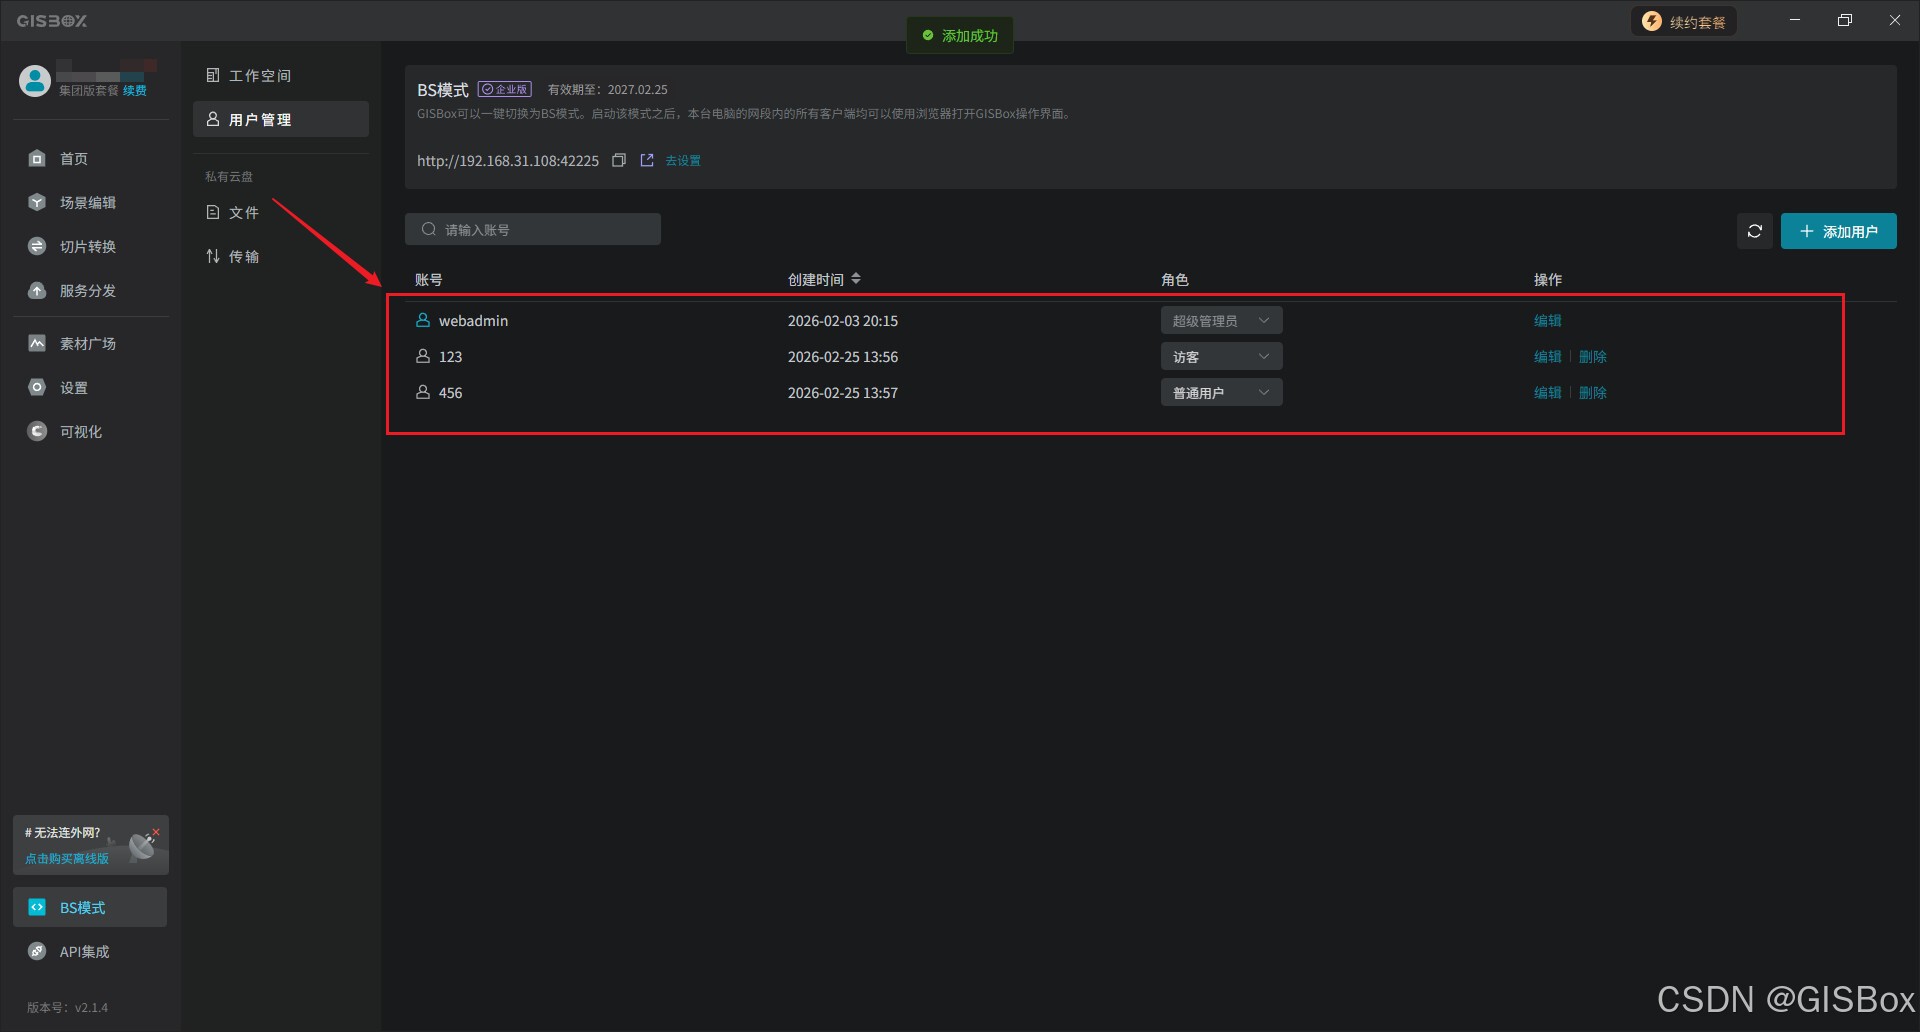Click 点击购买离线版 banner link
This screenshot has height=1032, width=1920.
pos(67,858)
